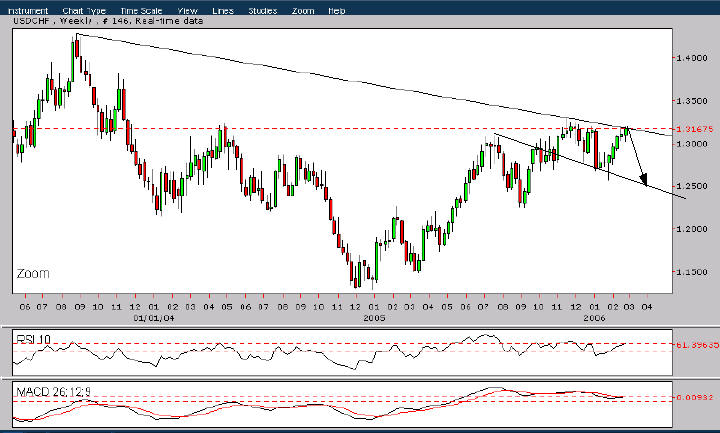Open the Instrument menu
This screenshot has width=720, height=433.
tap(28, 11)
